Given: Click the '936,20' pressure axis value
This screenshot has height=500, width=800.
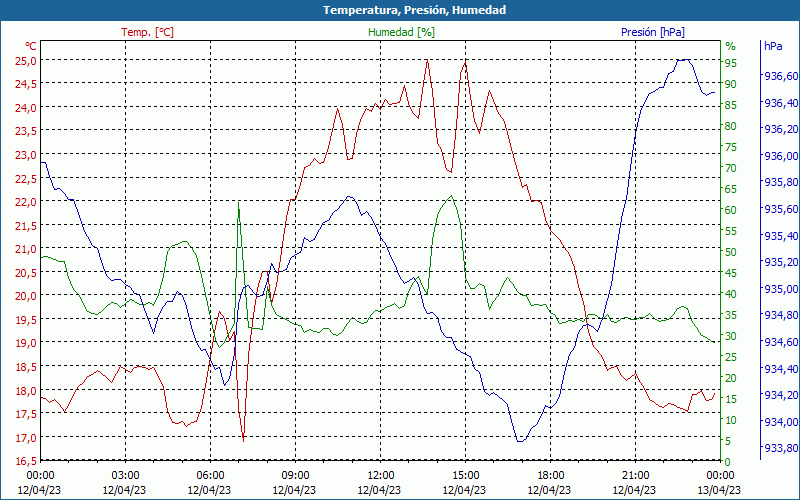Looking at the screenshot, I should [781, 130].
